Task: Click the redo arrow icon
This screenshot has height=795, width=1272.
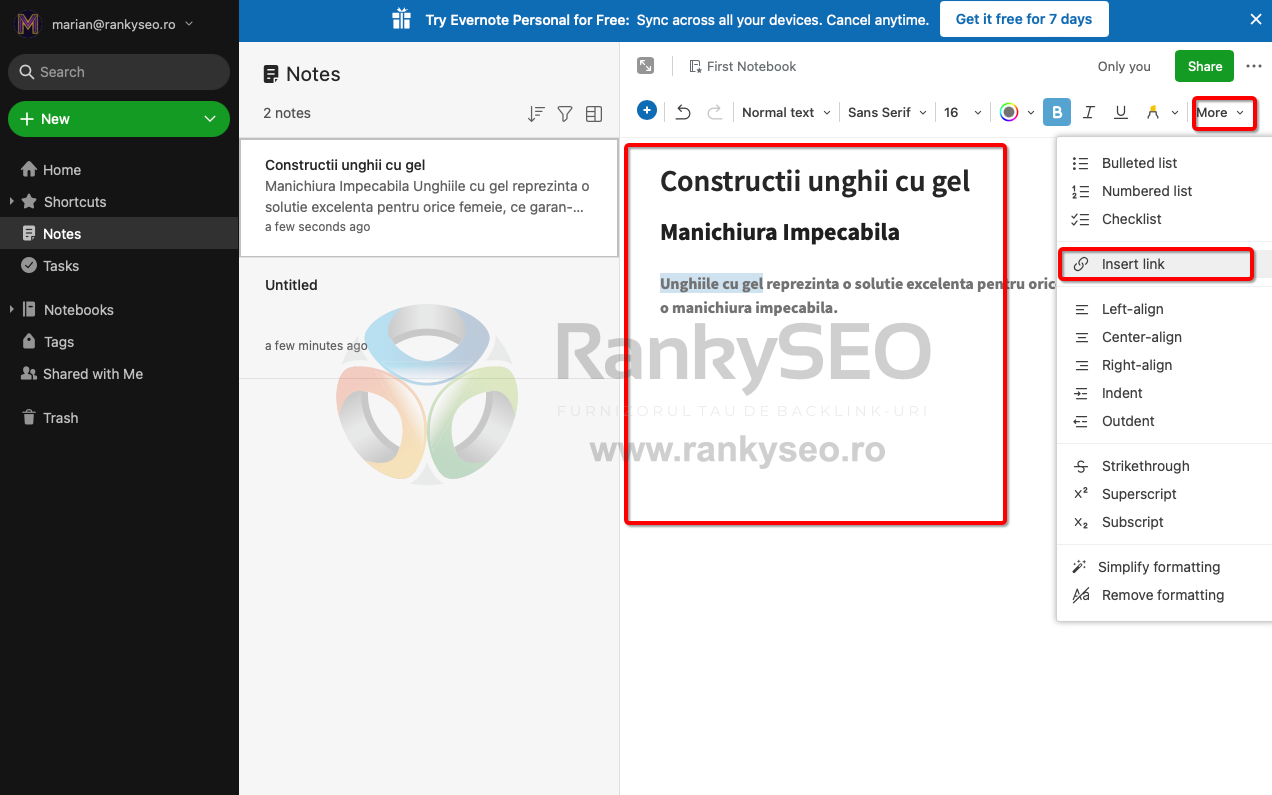Action: point(715,113)
